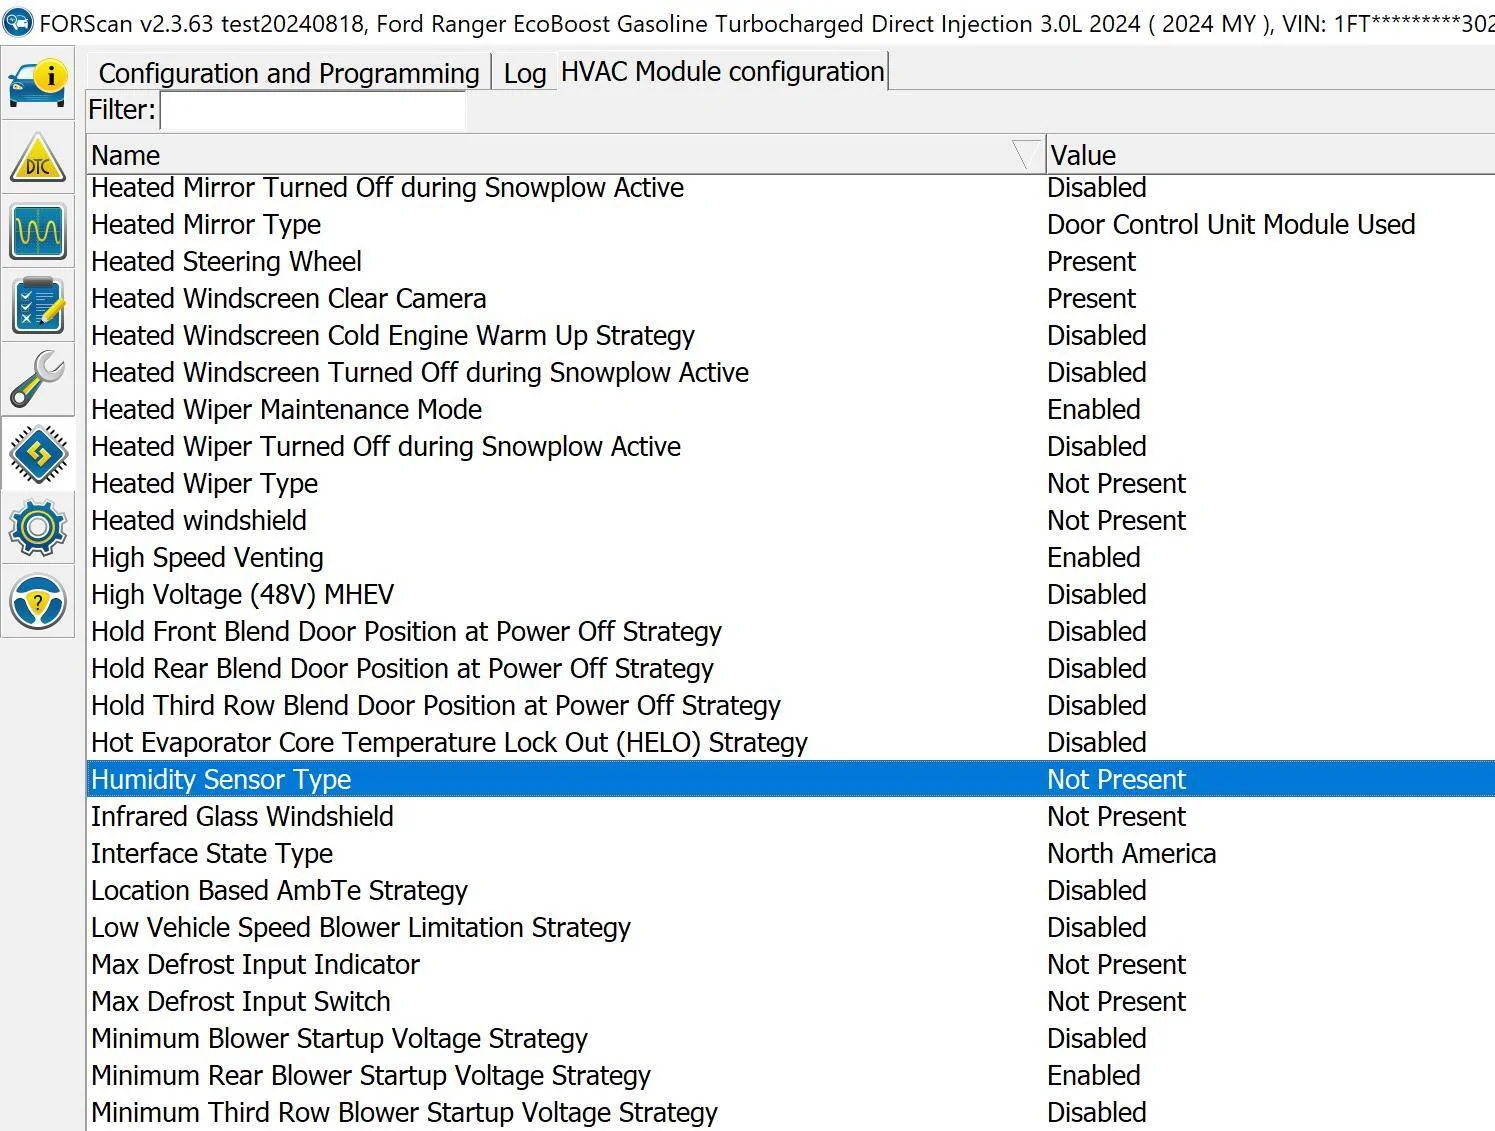Click the North America value cell
The width and height of the screenshot is (1495, 1131).
click(x=1131, y=853)
